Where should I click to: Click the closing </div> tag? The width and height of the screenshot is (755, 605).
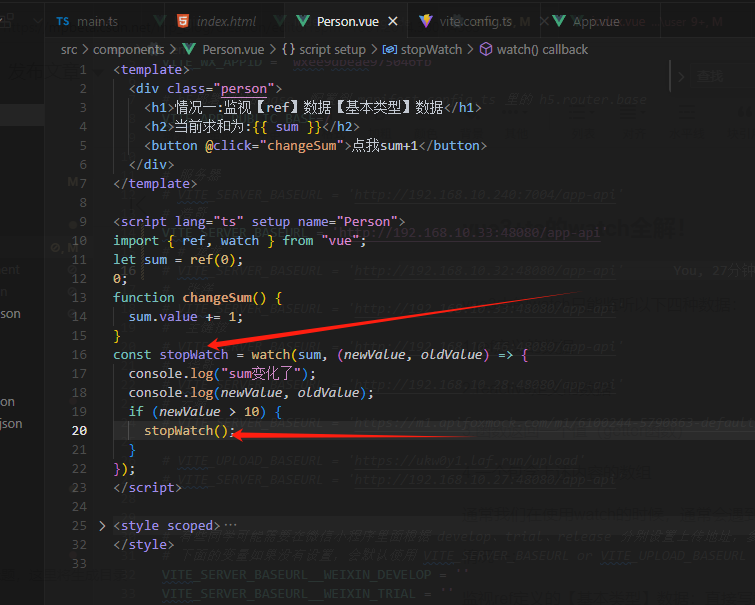point(151,165)
